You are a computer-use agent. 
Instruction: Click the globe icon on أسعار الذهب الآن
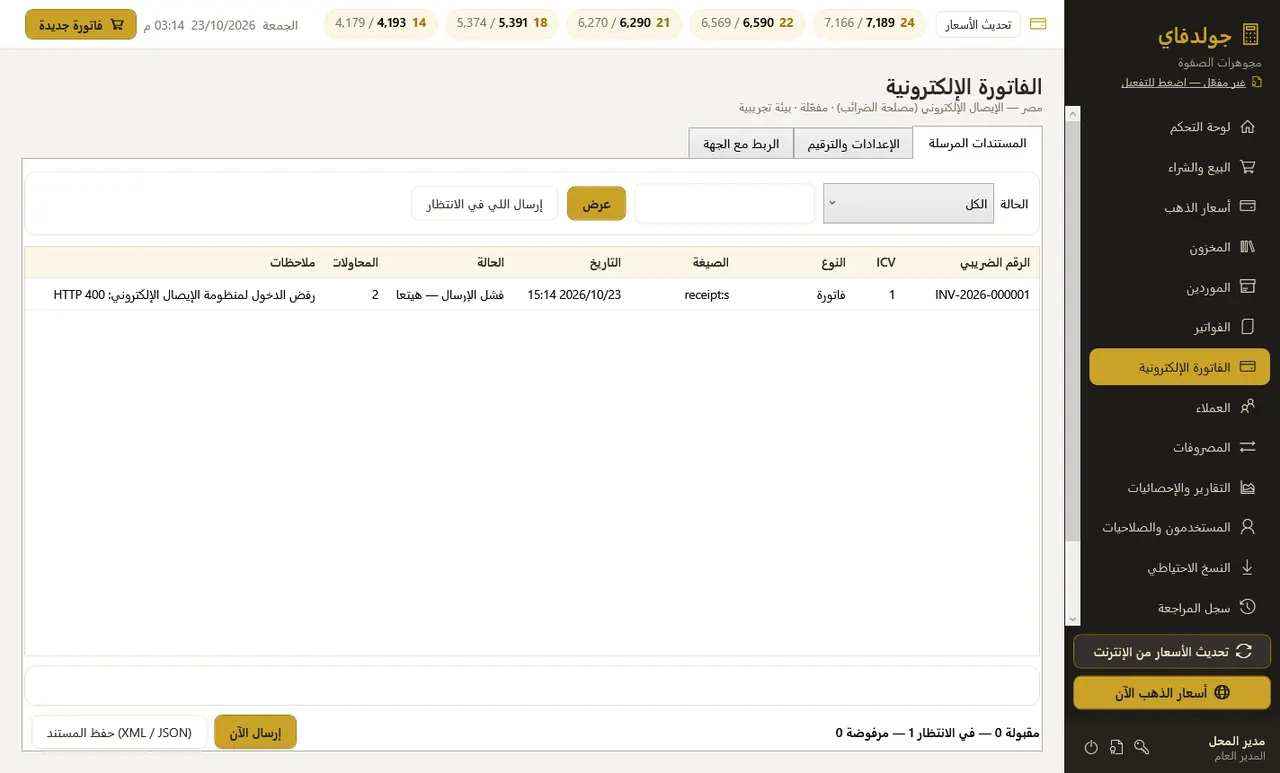pyautogui.click(x=1221, y=692)
